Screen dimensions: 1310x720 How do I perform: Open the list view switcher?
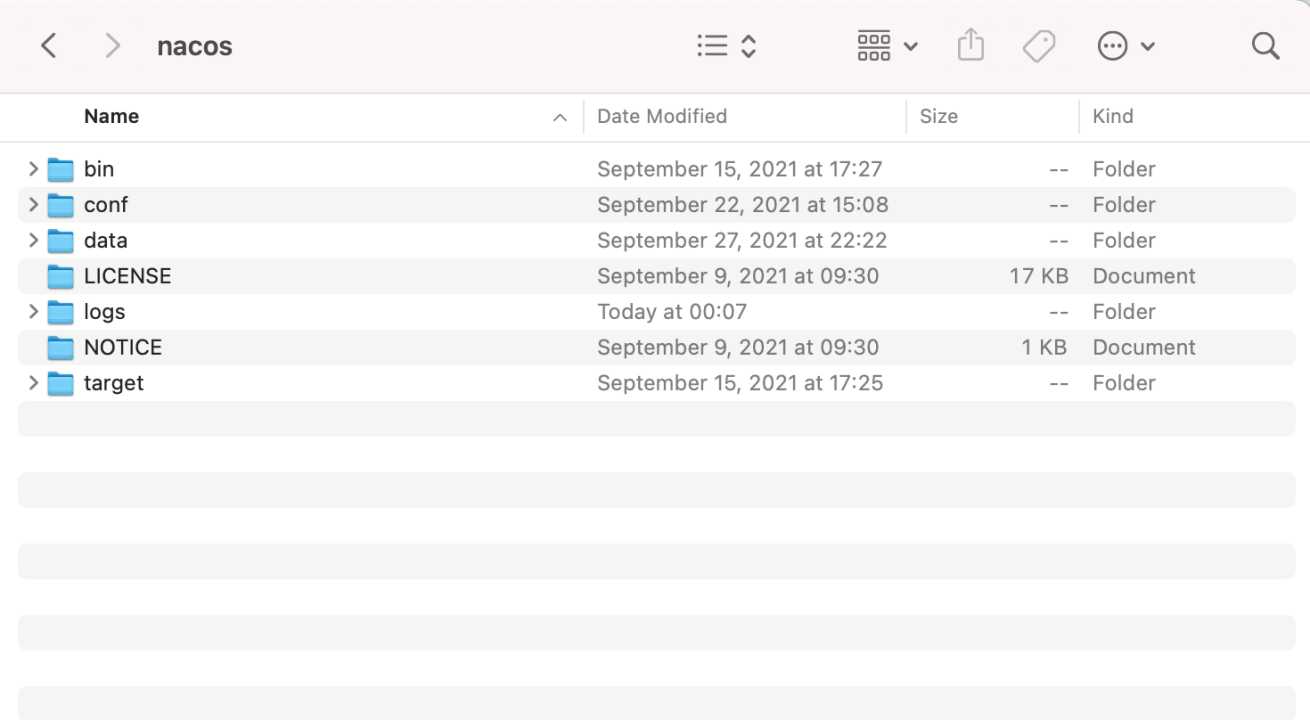click(727, 46)
